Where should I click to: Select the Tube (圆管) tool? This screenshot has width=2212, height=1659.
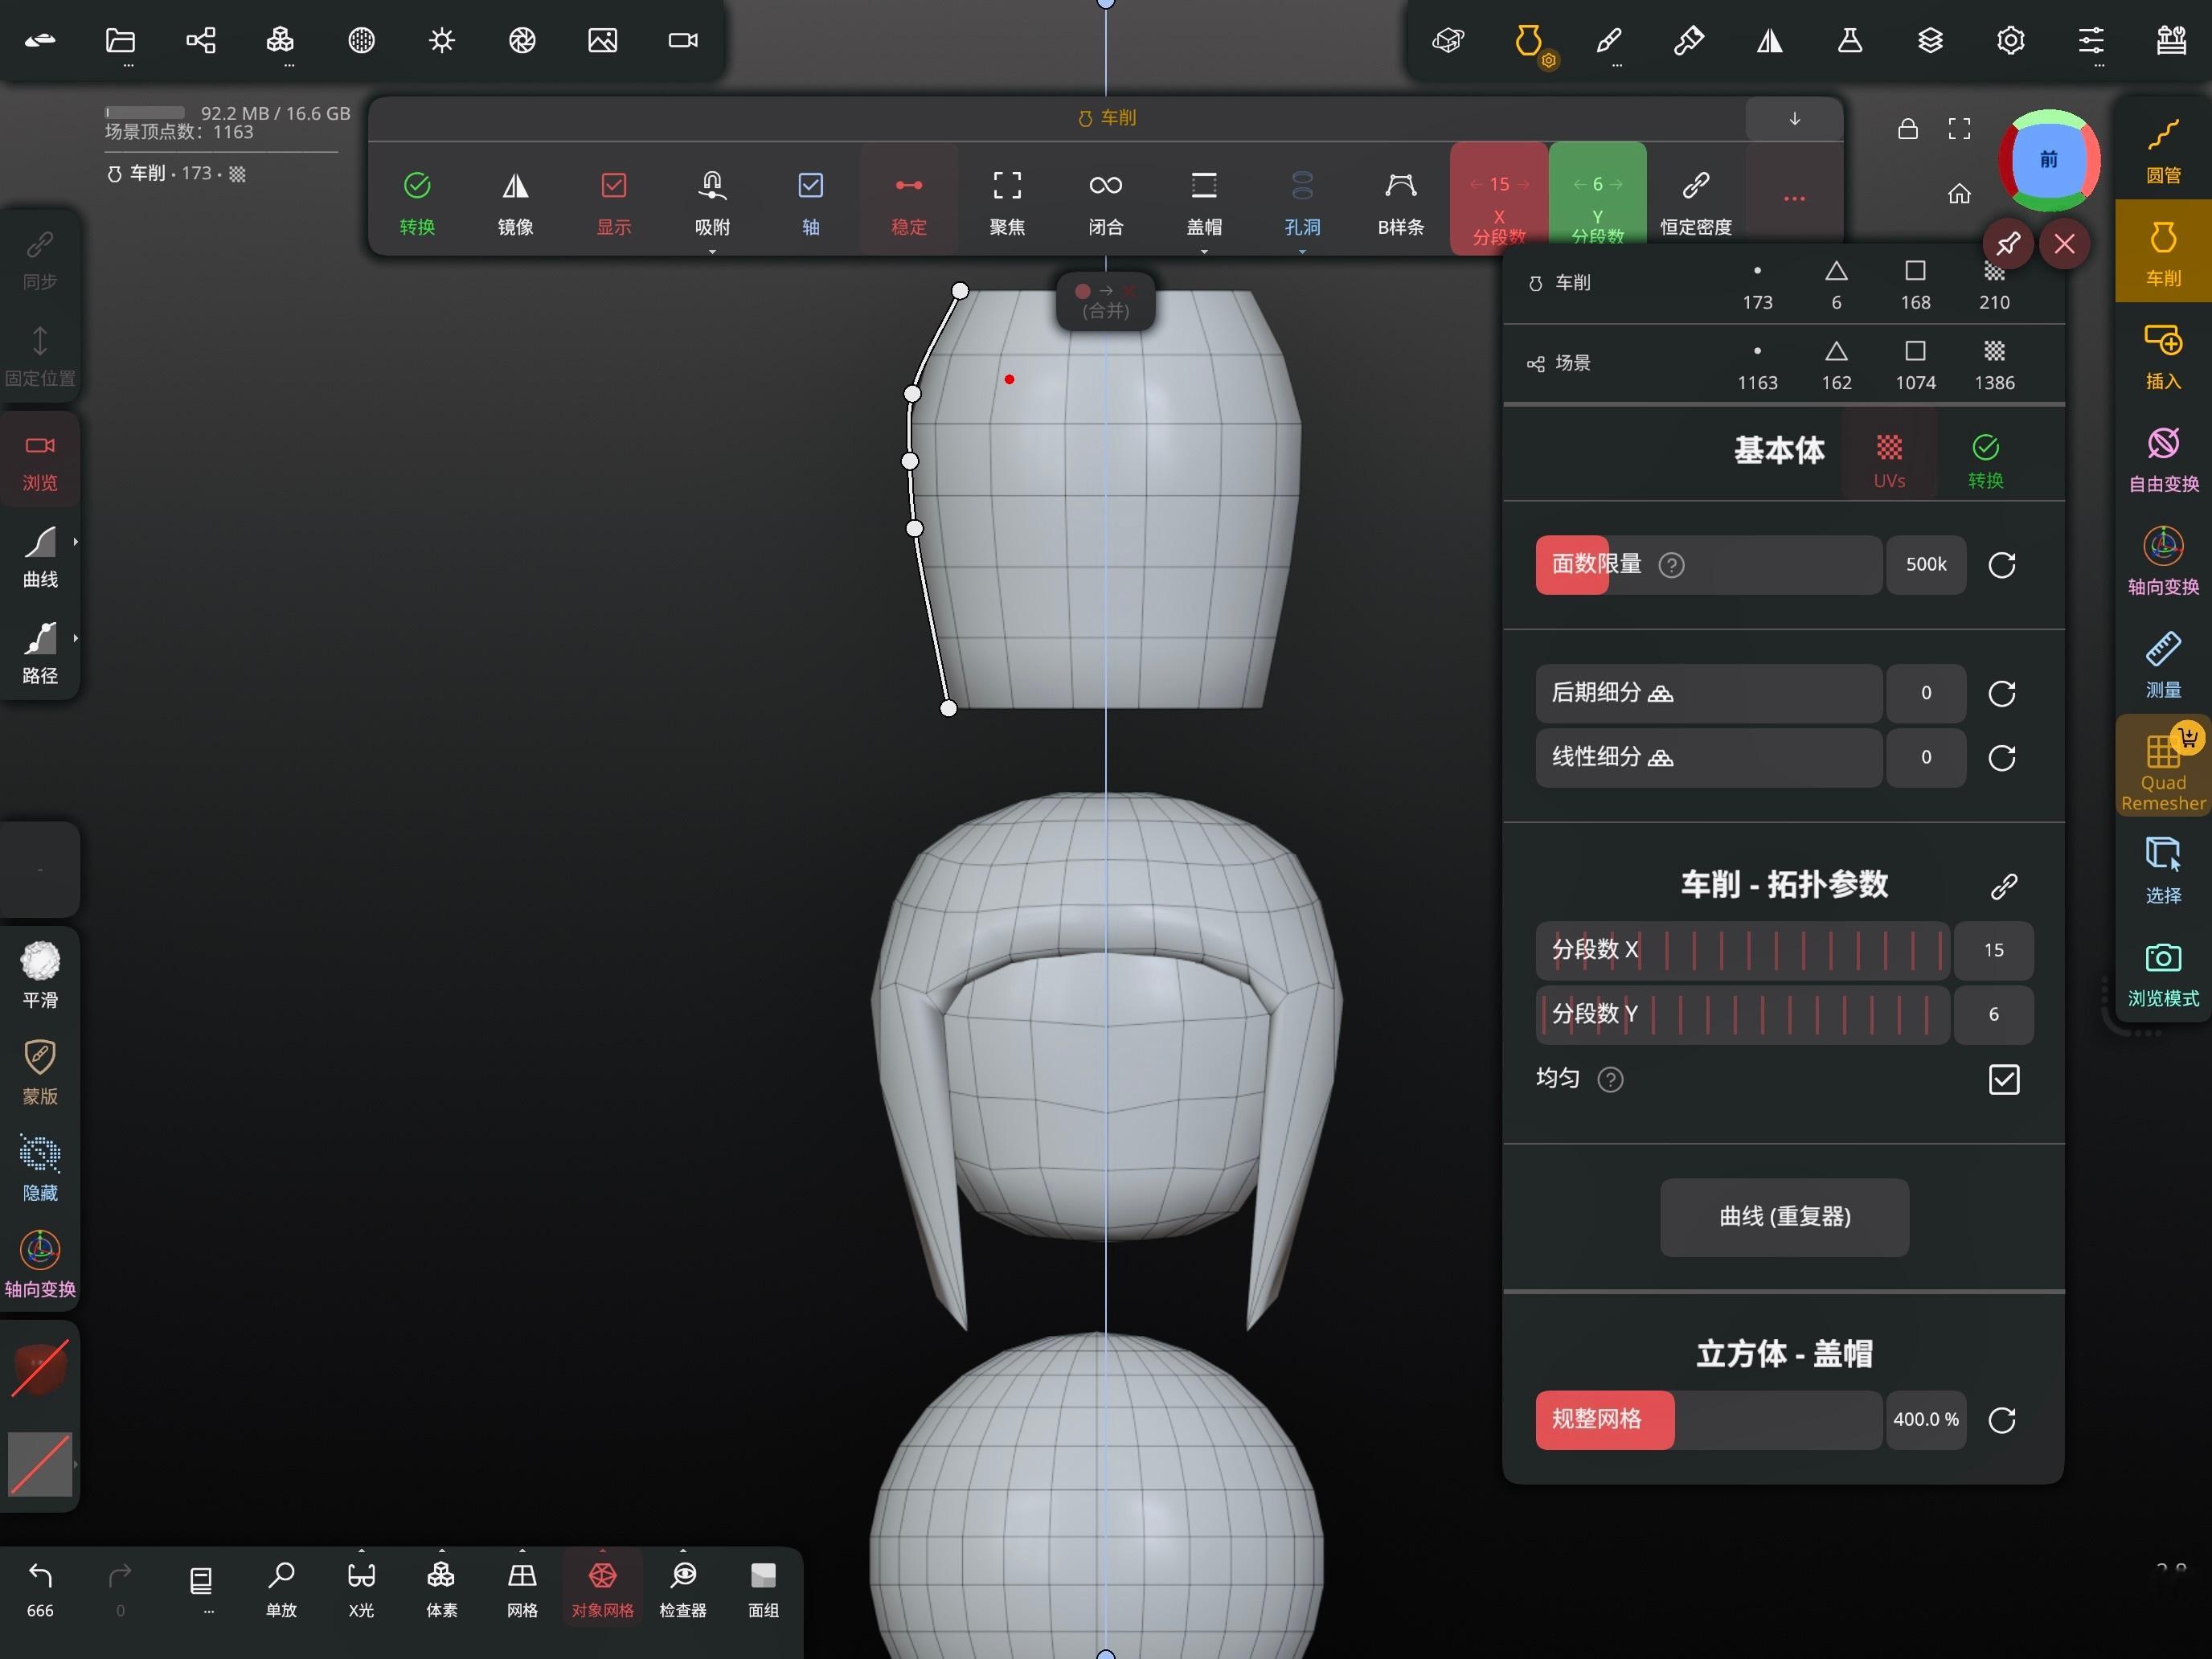click(2163, 150)
